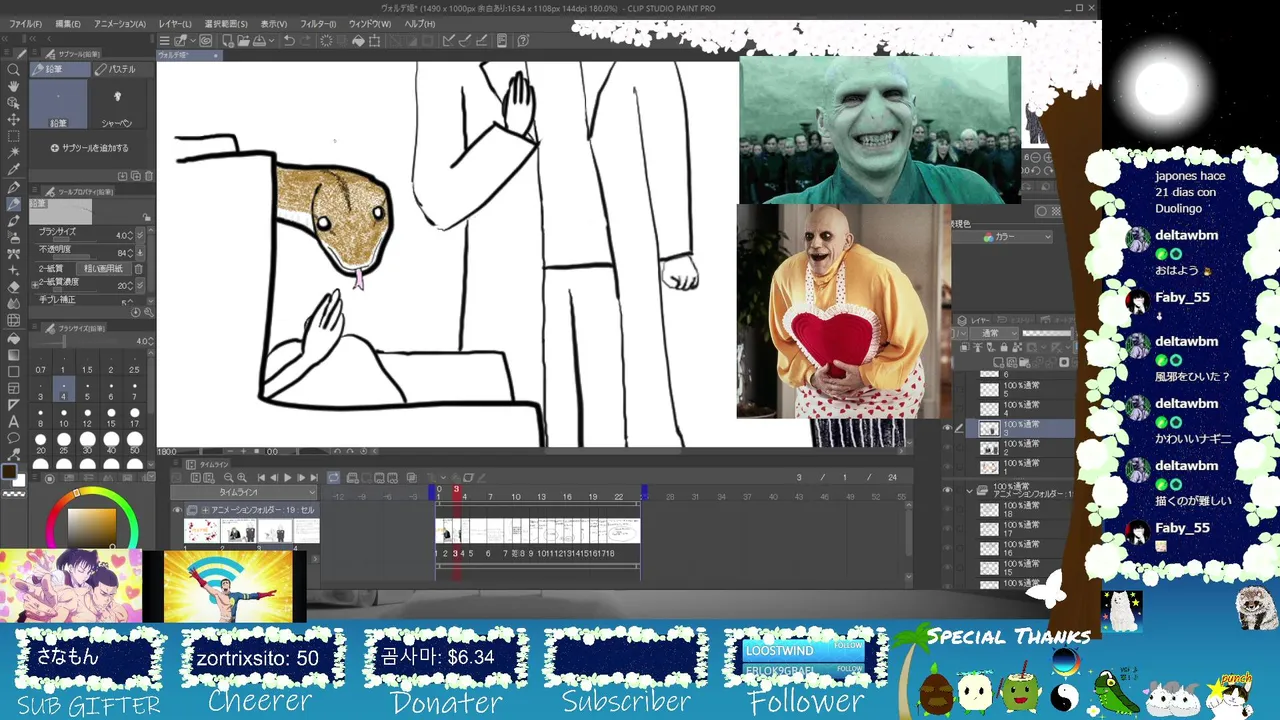Select the Eraser tool
Screen dimensions: 1280x720
[x=14, y=287]
